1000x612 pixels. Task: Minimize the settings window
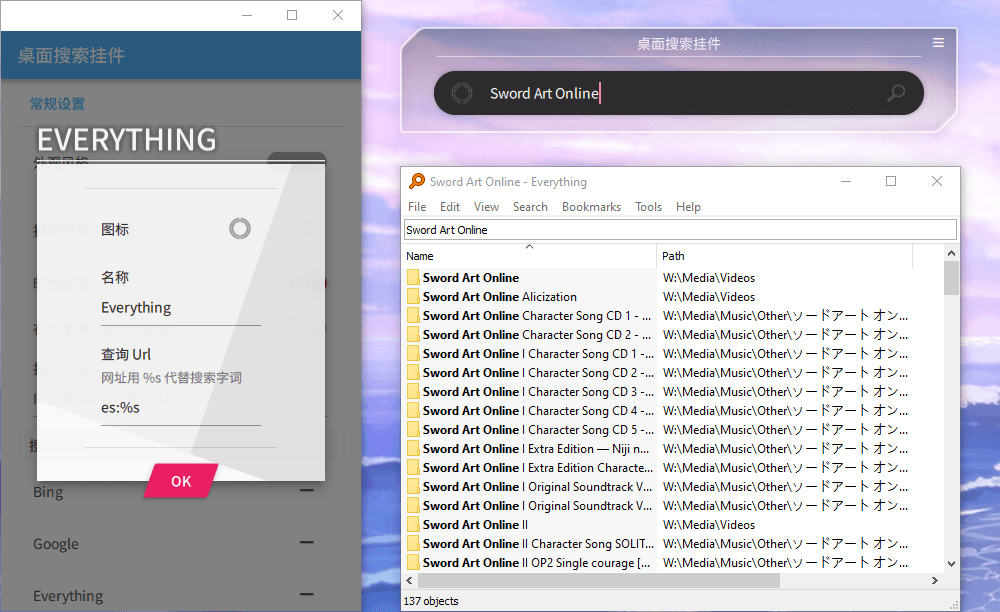click(247, 15)
